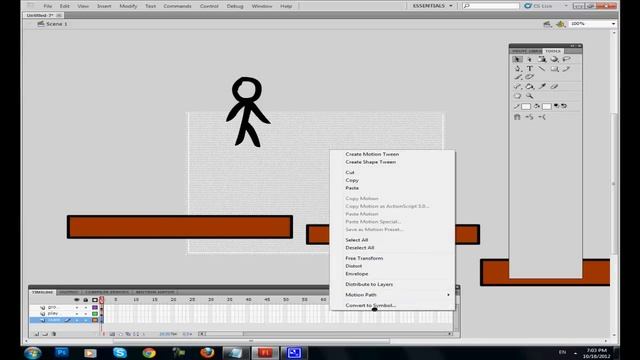The width and height of the screenshot is (640, 360).
Task: Click the Help search input field
Action: [491, 6]
